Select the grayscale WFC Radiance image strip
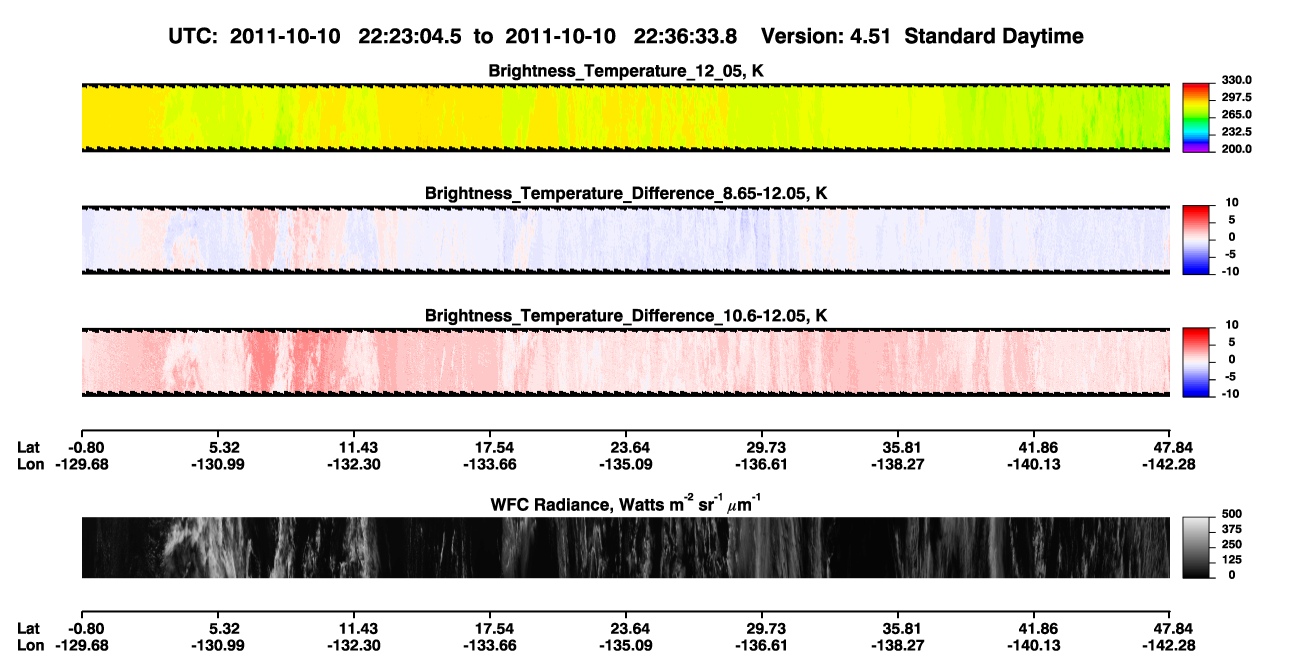This screenshot has width=1300, height=667. coord(625,548)
